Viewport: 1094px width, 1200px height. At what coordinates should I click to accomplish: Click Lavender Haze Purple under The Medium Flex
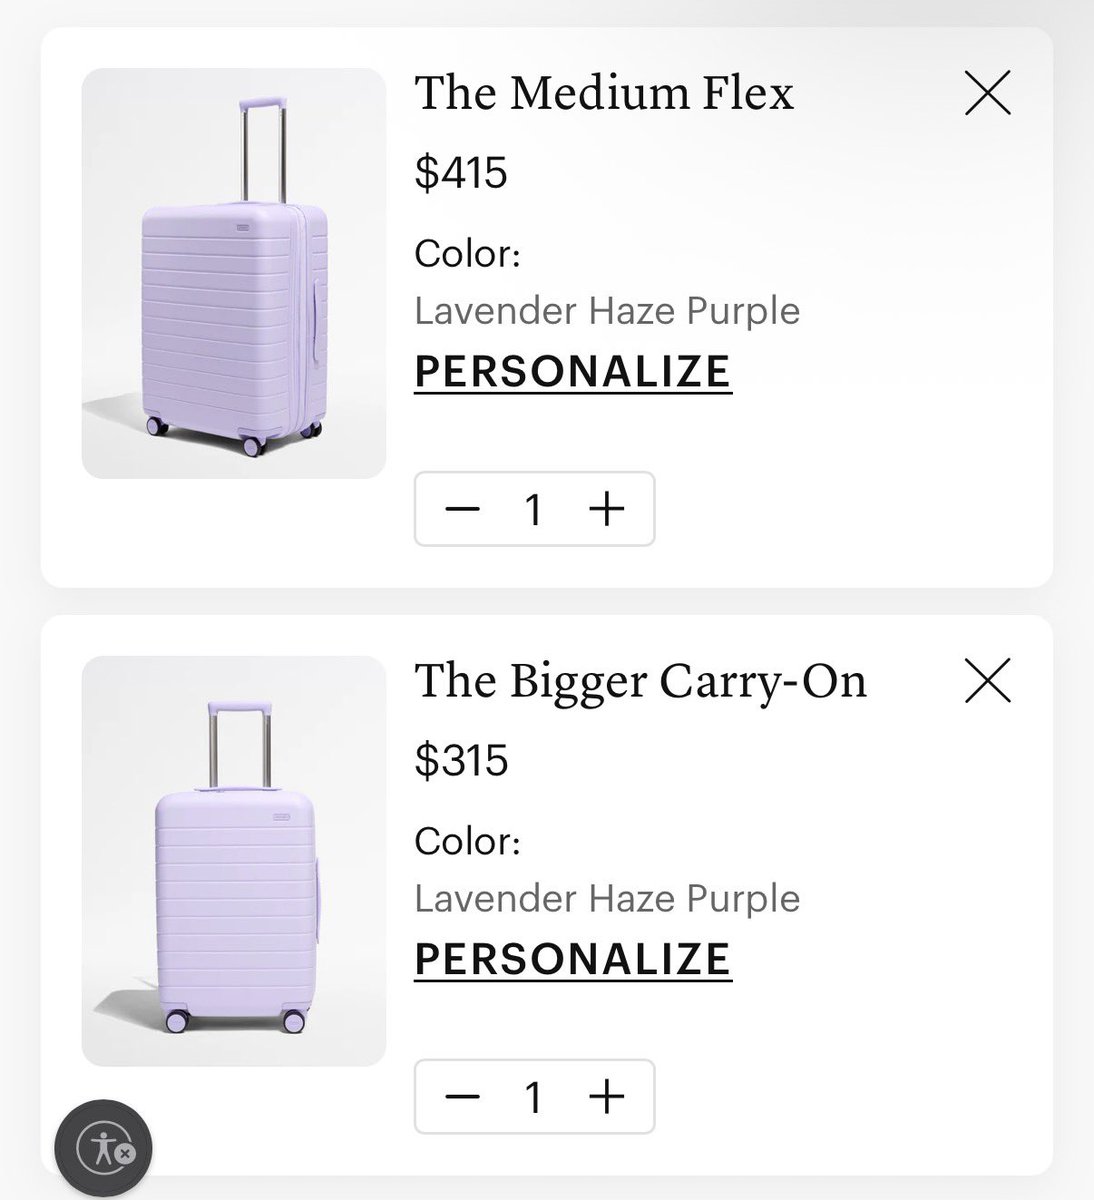[x=607, y=311]
